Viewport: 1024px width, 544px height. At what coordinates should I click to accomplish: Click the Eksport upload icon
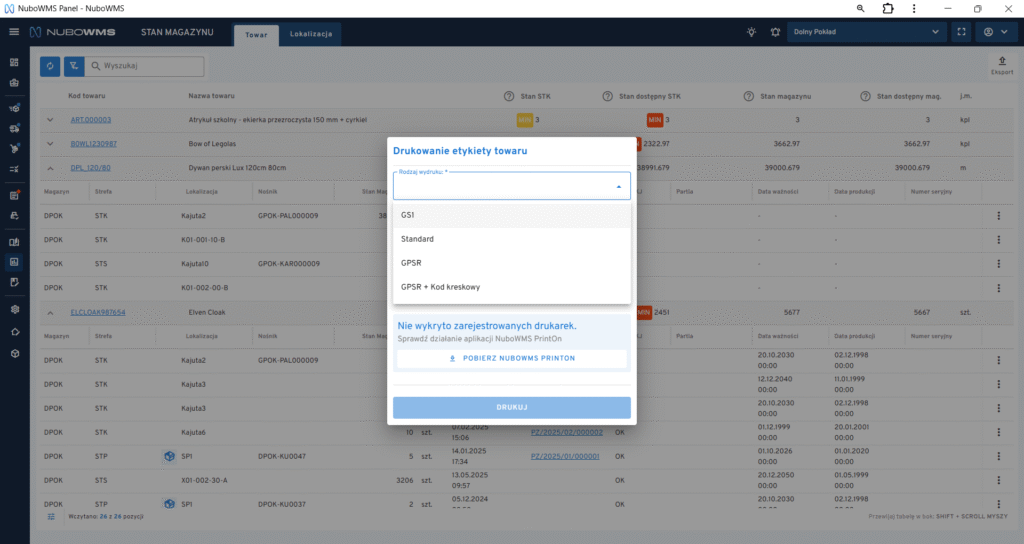coord(1002,63)
